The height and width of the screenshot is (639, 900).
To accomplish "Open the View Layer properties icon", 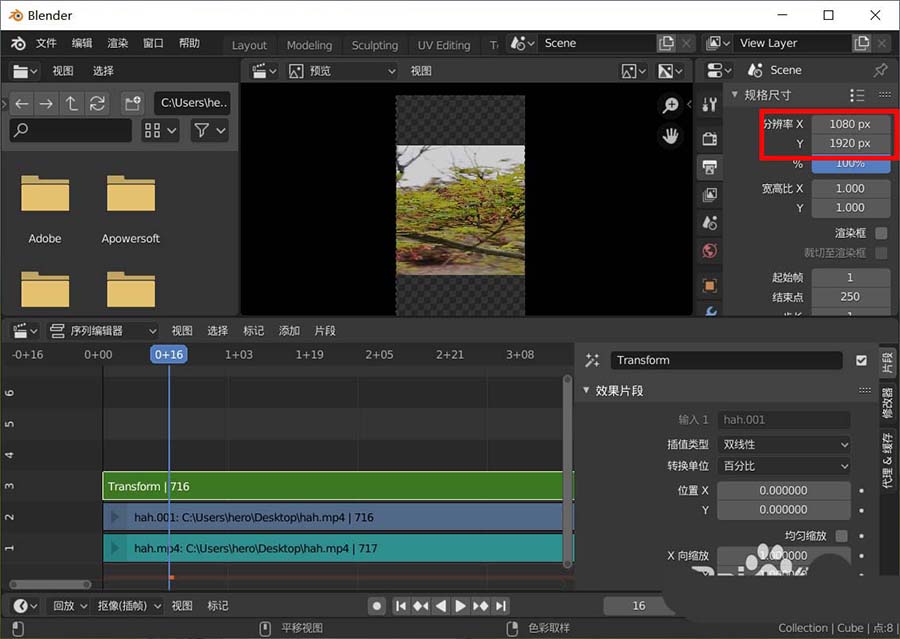I will [710, 195].
